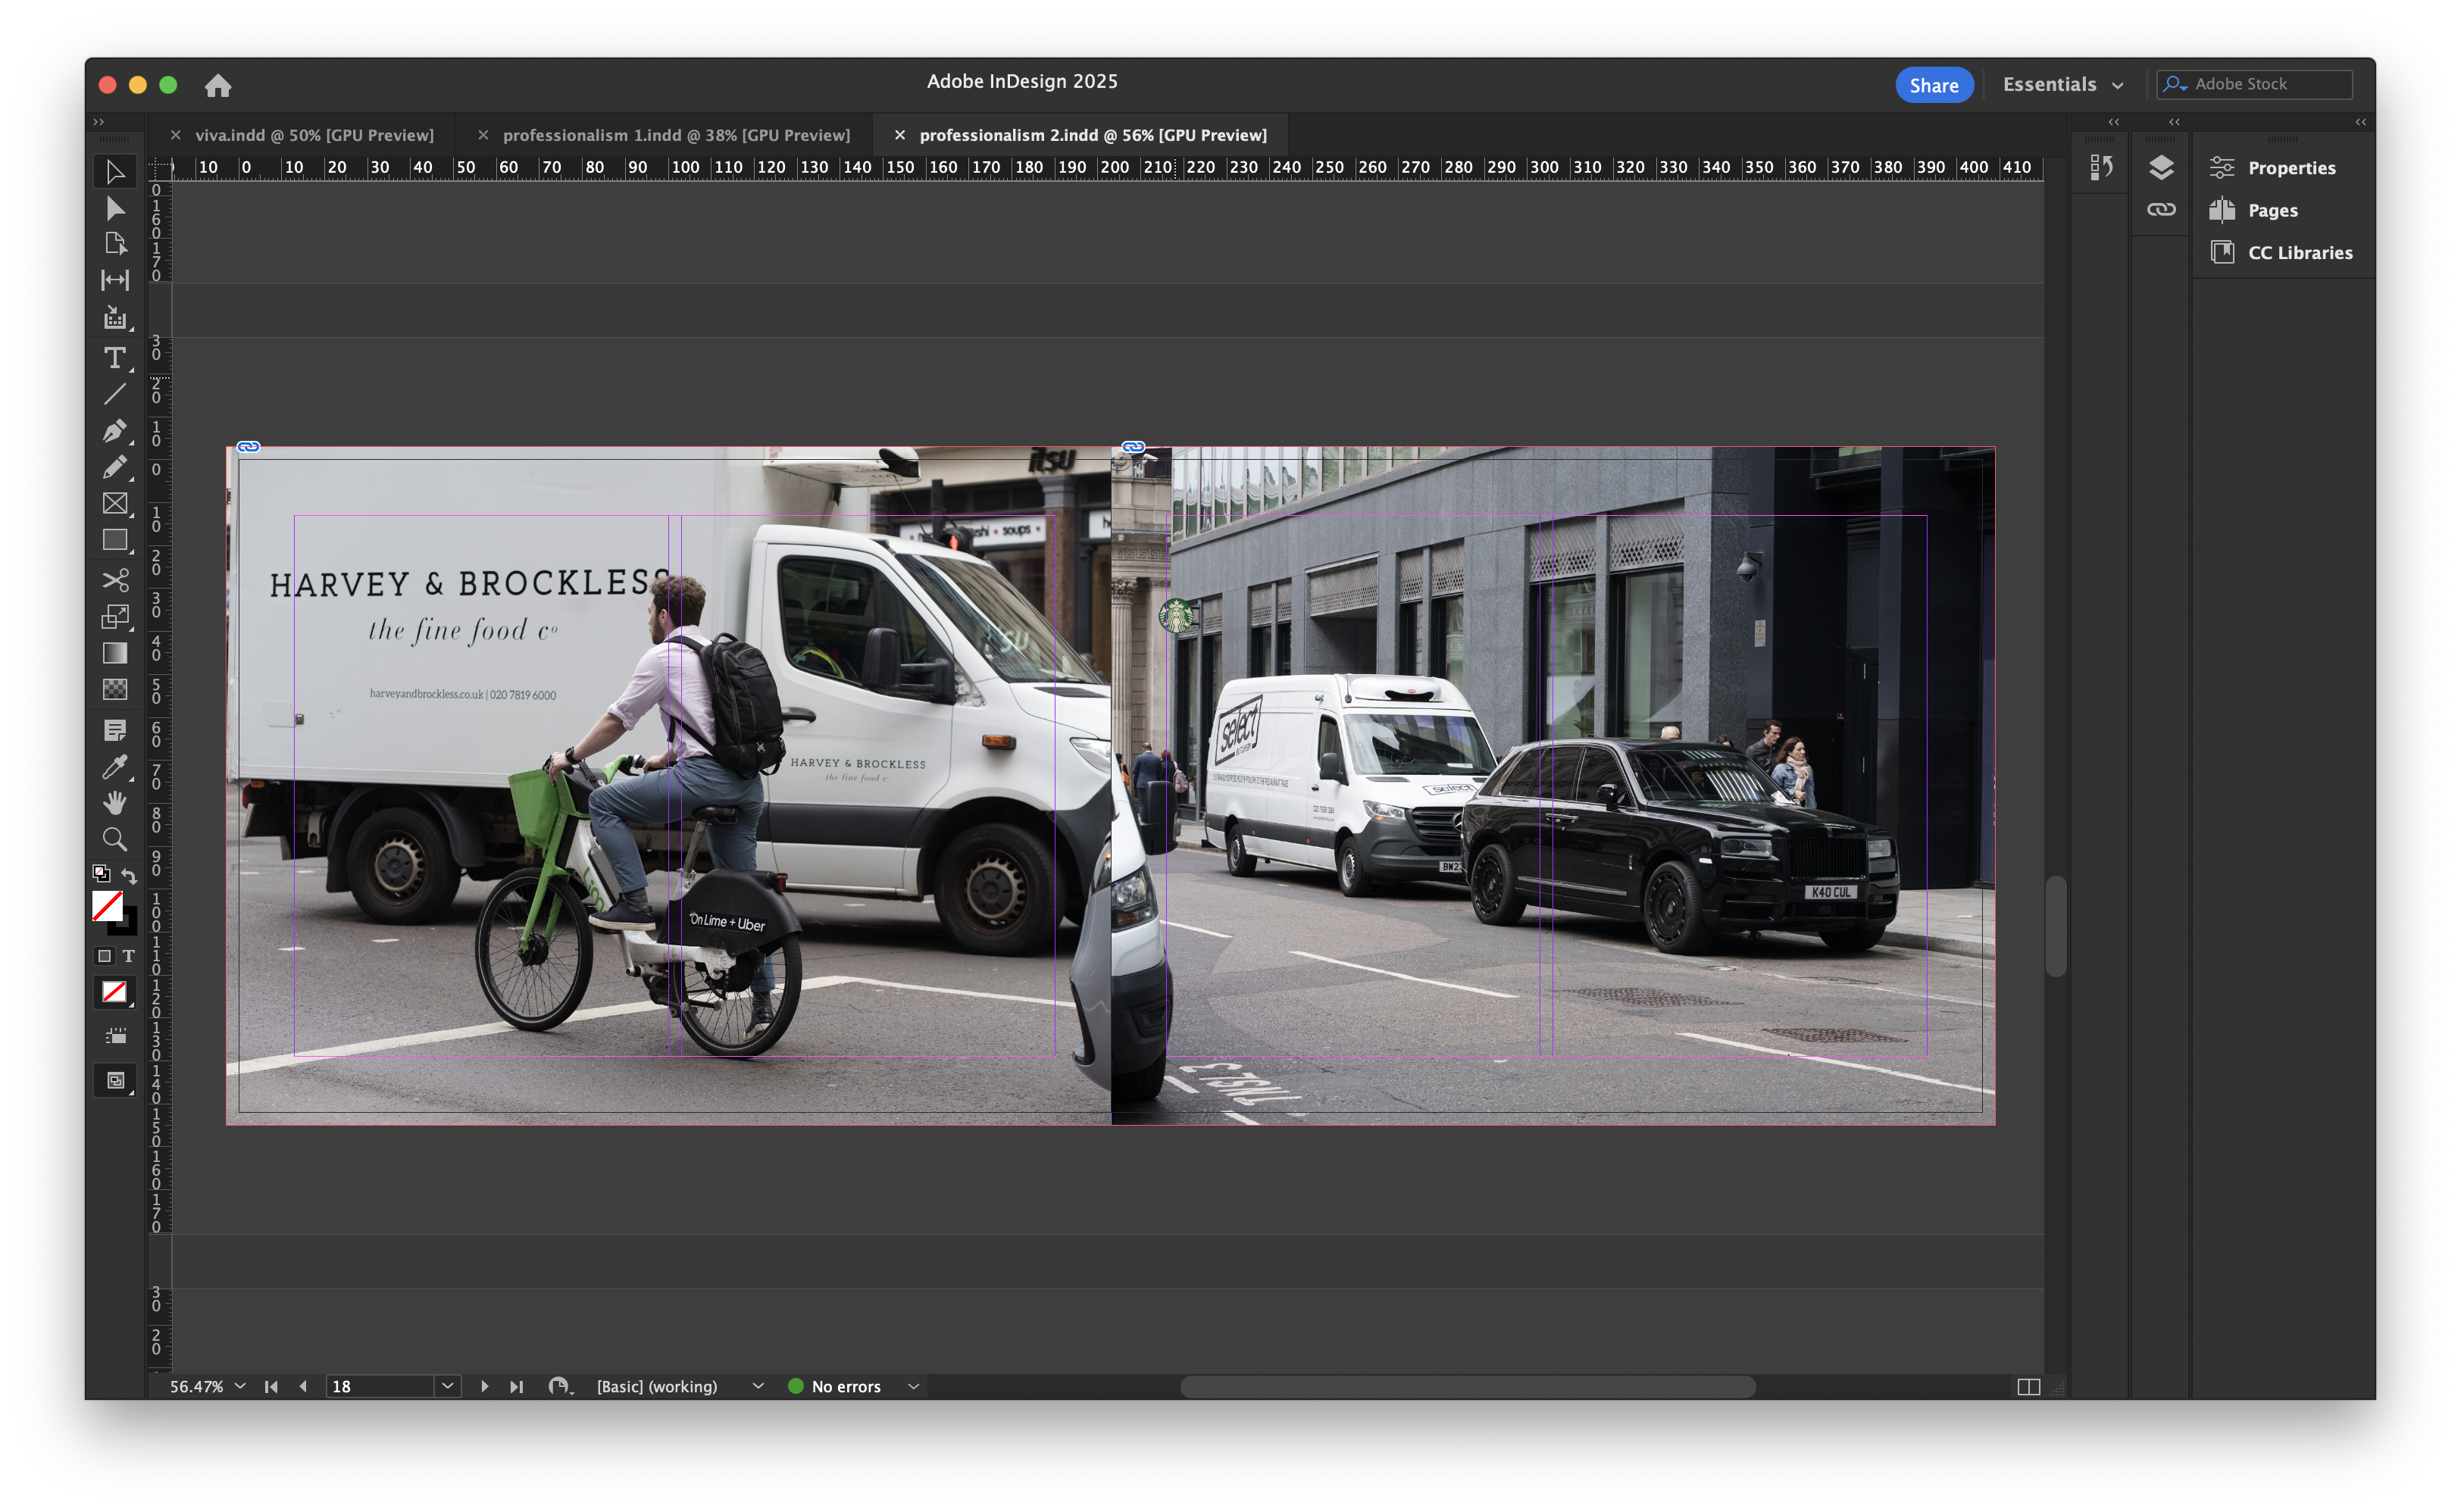
Task: Open the zoom level dropdown
Action: pos(240,1387)
